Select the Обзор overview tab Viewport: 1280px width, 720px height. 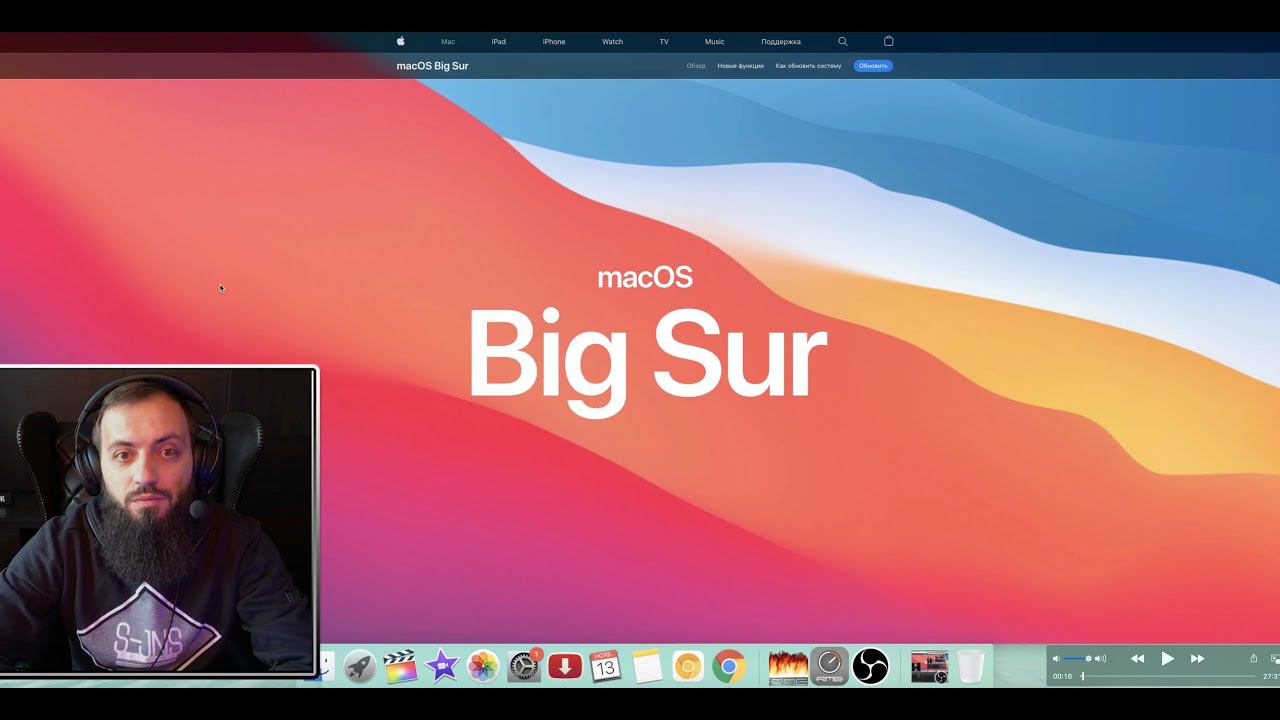coord(696,66)
